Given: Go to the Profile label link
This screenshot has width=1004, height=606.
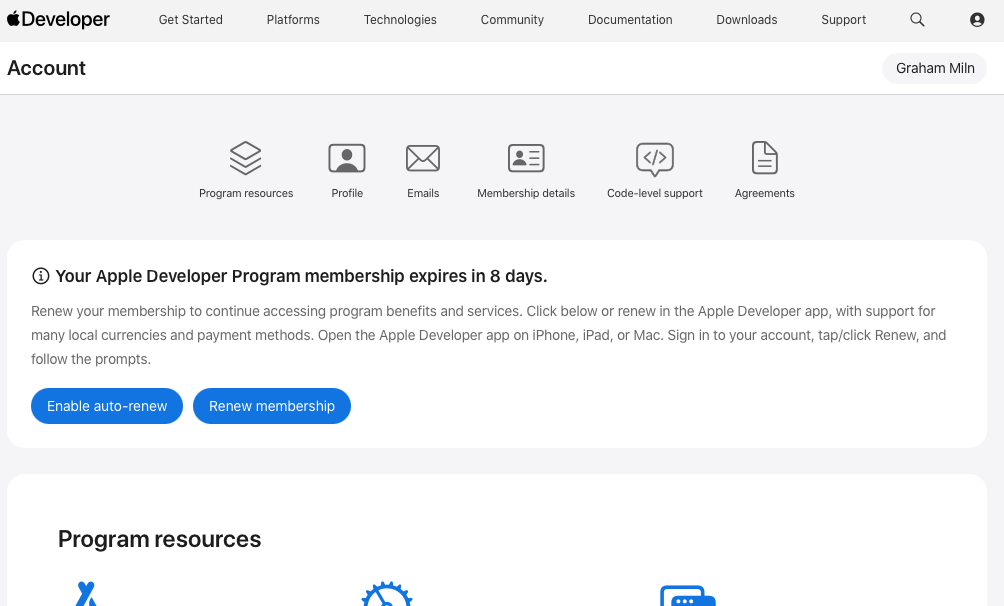Looking at the screenshot, I should pyautogui.click(x=347, y=193).
